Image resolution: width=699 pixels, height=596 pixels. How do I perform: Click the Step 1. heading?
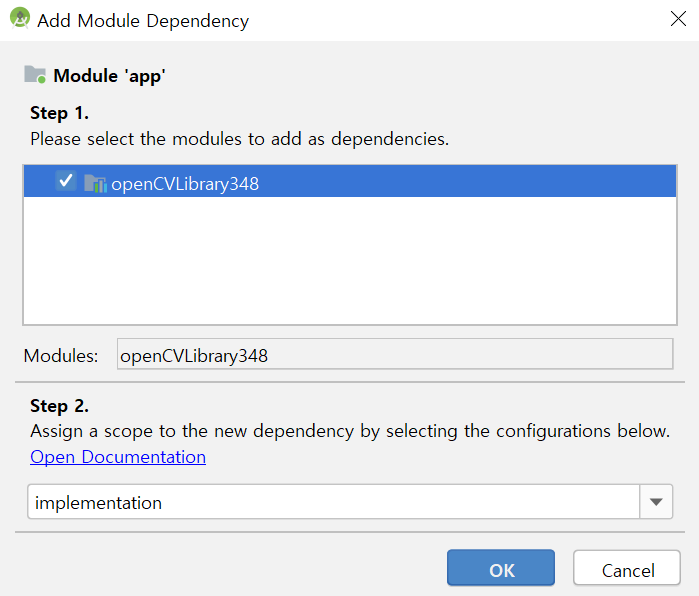coord(59,113)
